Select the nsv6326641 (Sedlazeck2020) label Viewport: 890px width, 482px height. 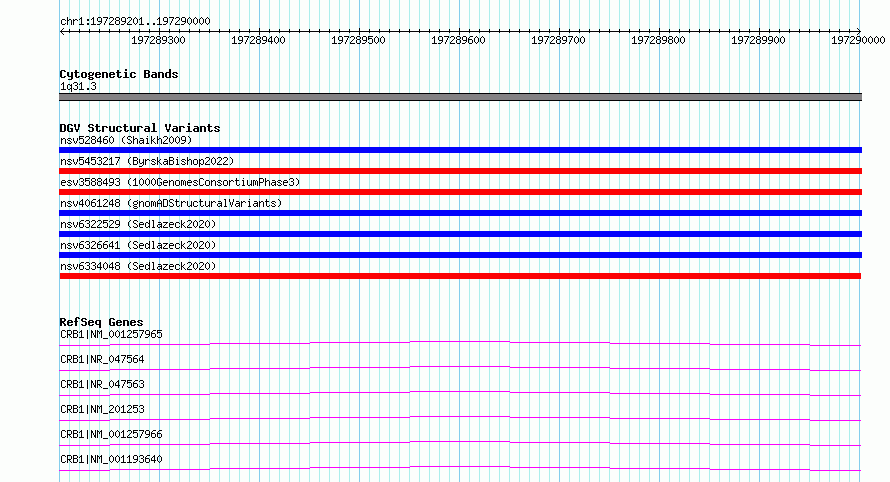138,245
